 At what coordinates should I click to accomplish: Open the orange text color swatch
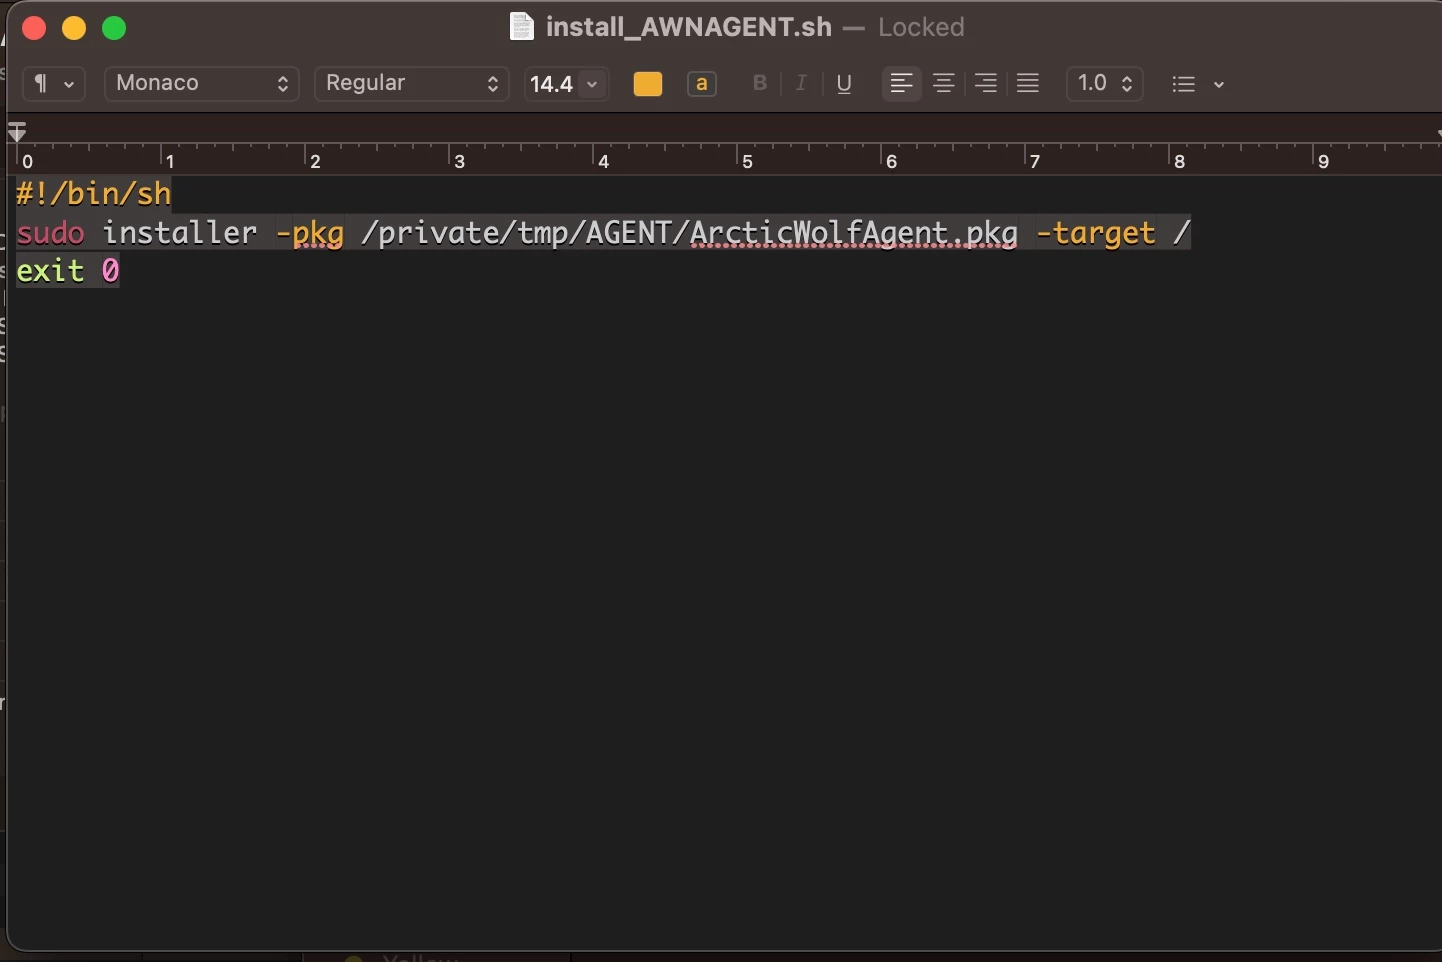(x=648, y=84)
